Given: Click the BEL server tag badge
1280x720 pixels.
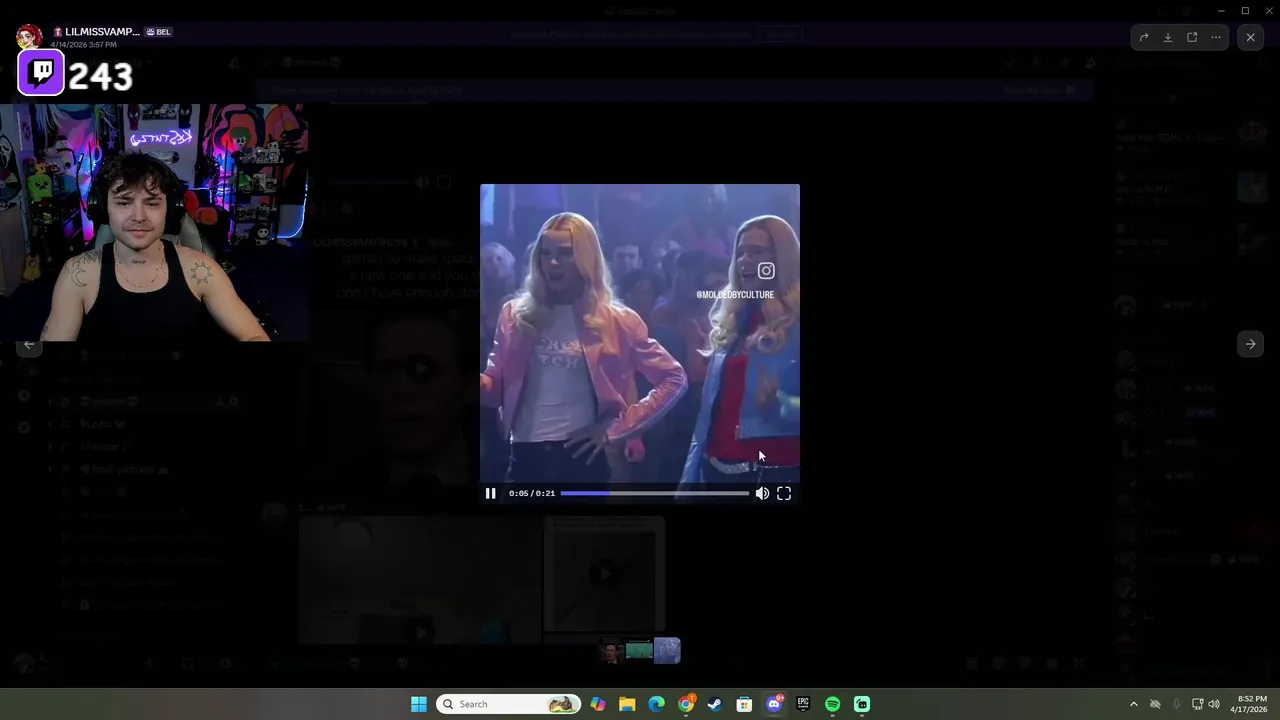Looking at the screenshot, I should (x=159, y=32).
